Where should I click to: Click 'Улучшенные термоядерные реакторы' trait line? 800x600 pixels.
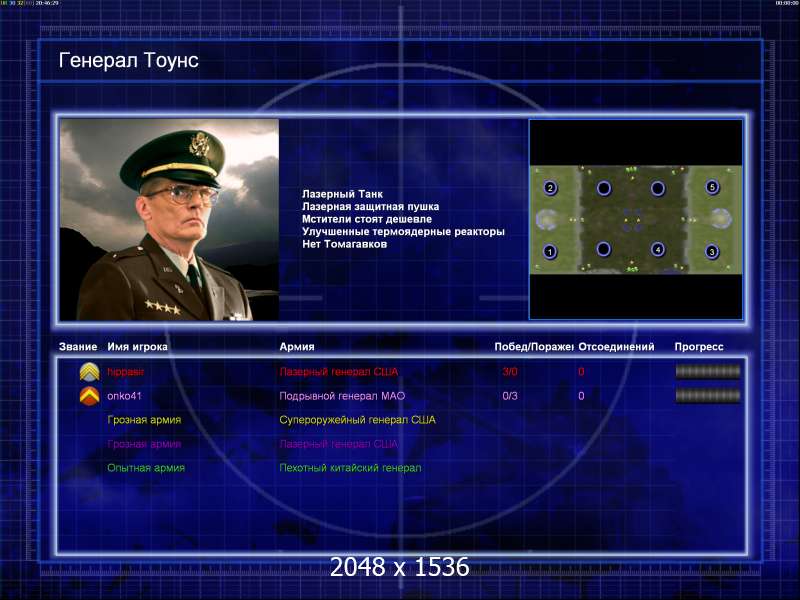point(403,232)
